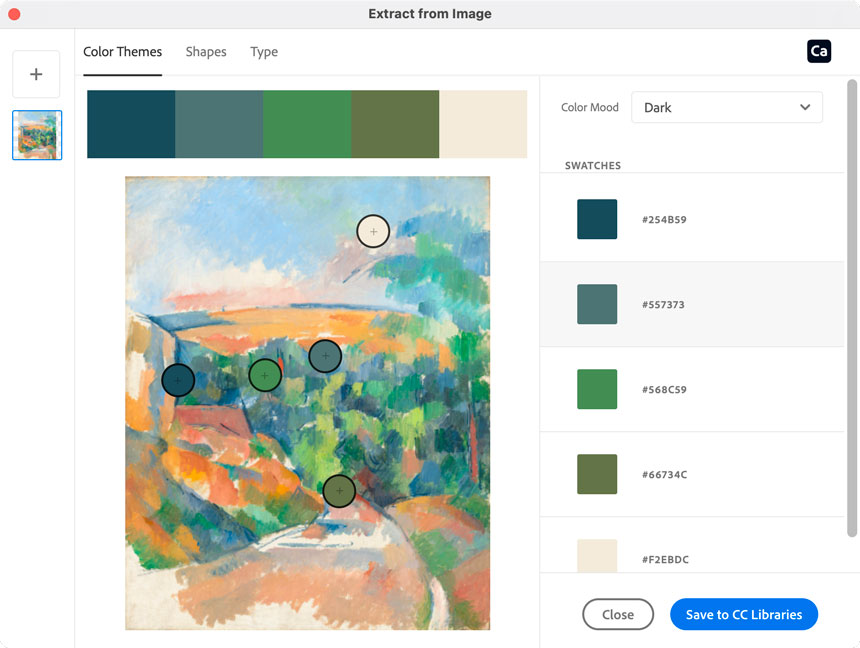Open the Adobe Capture Ca icon
This screenshot has width=860, height=648.
click(819, 51)
